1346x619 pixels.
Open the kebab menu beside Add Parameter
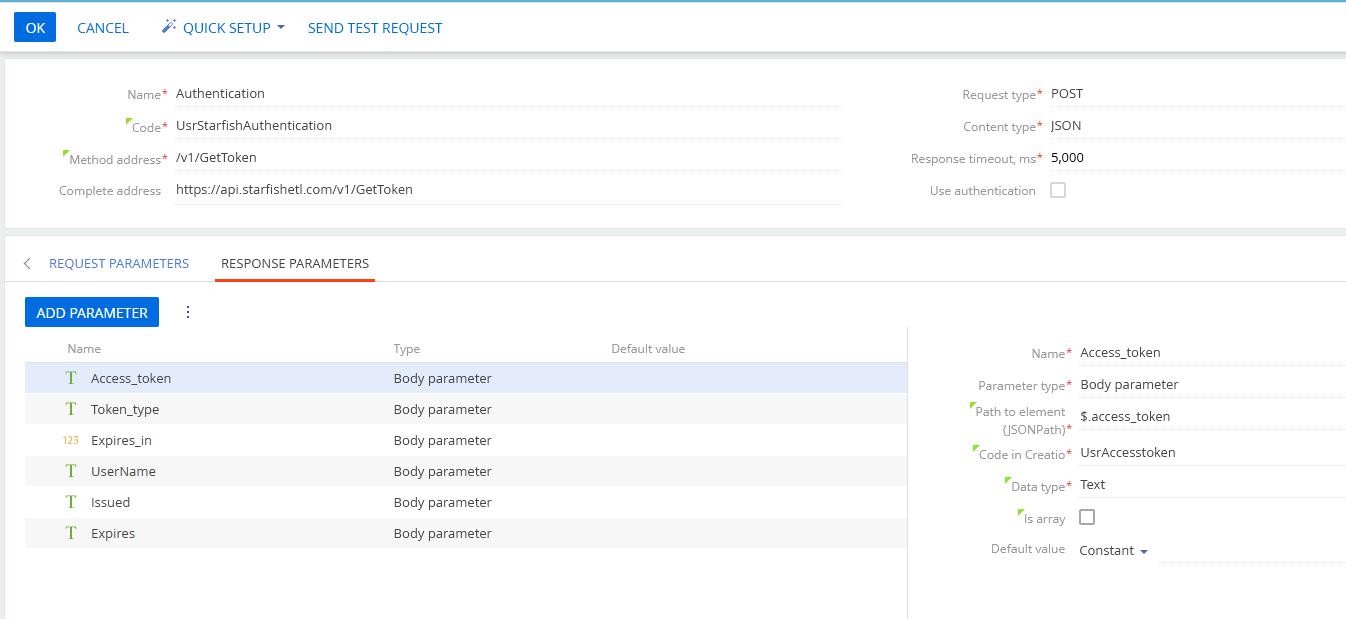[x=188, y=312]
